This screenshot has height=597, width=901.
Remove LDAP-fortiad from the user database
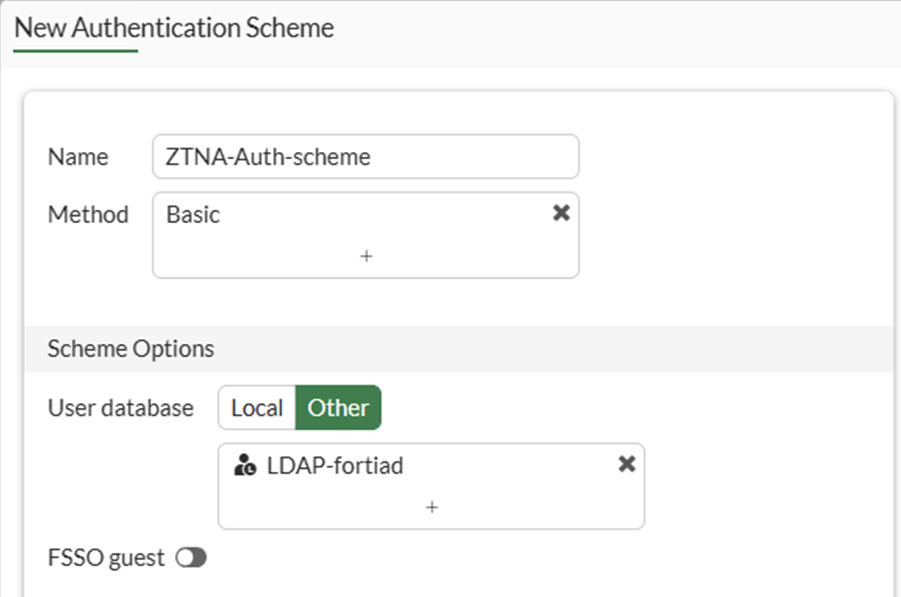627,464
